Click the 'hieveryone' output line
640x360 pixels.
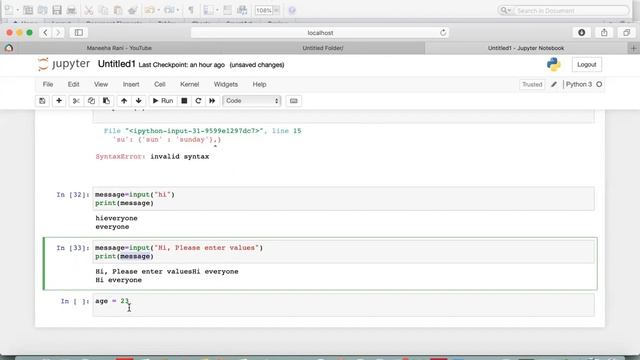click(116, 218)
